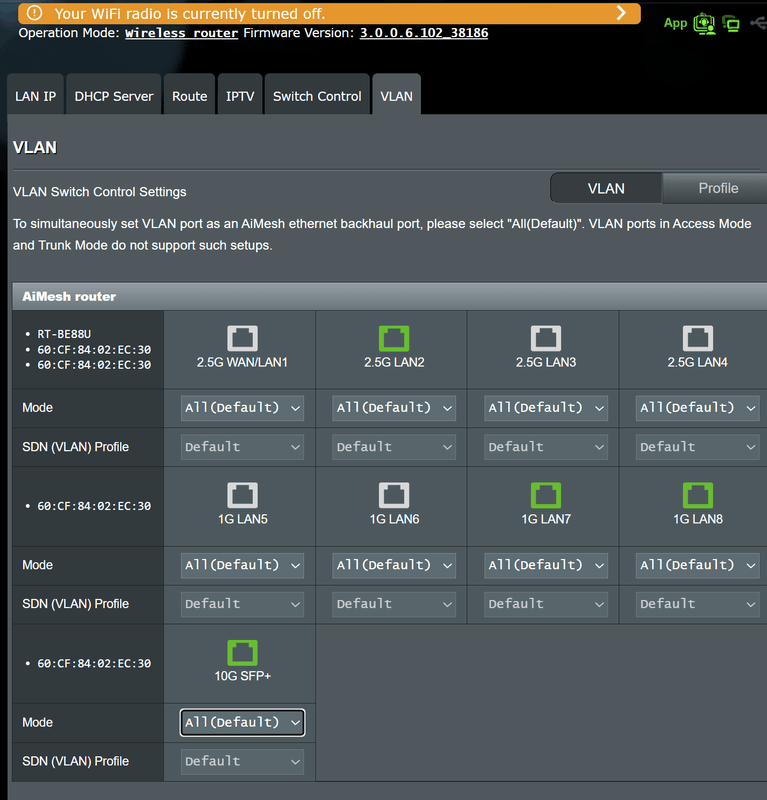Click the 2.5G LAN4 port icon
Image resolution: width=767 pixels, height=800 pixels.
(x=698, y=338)
